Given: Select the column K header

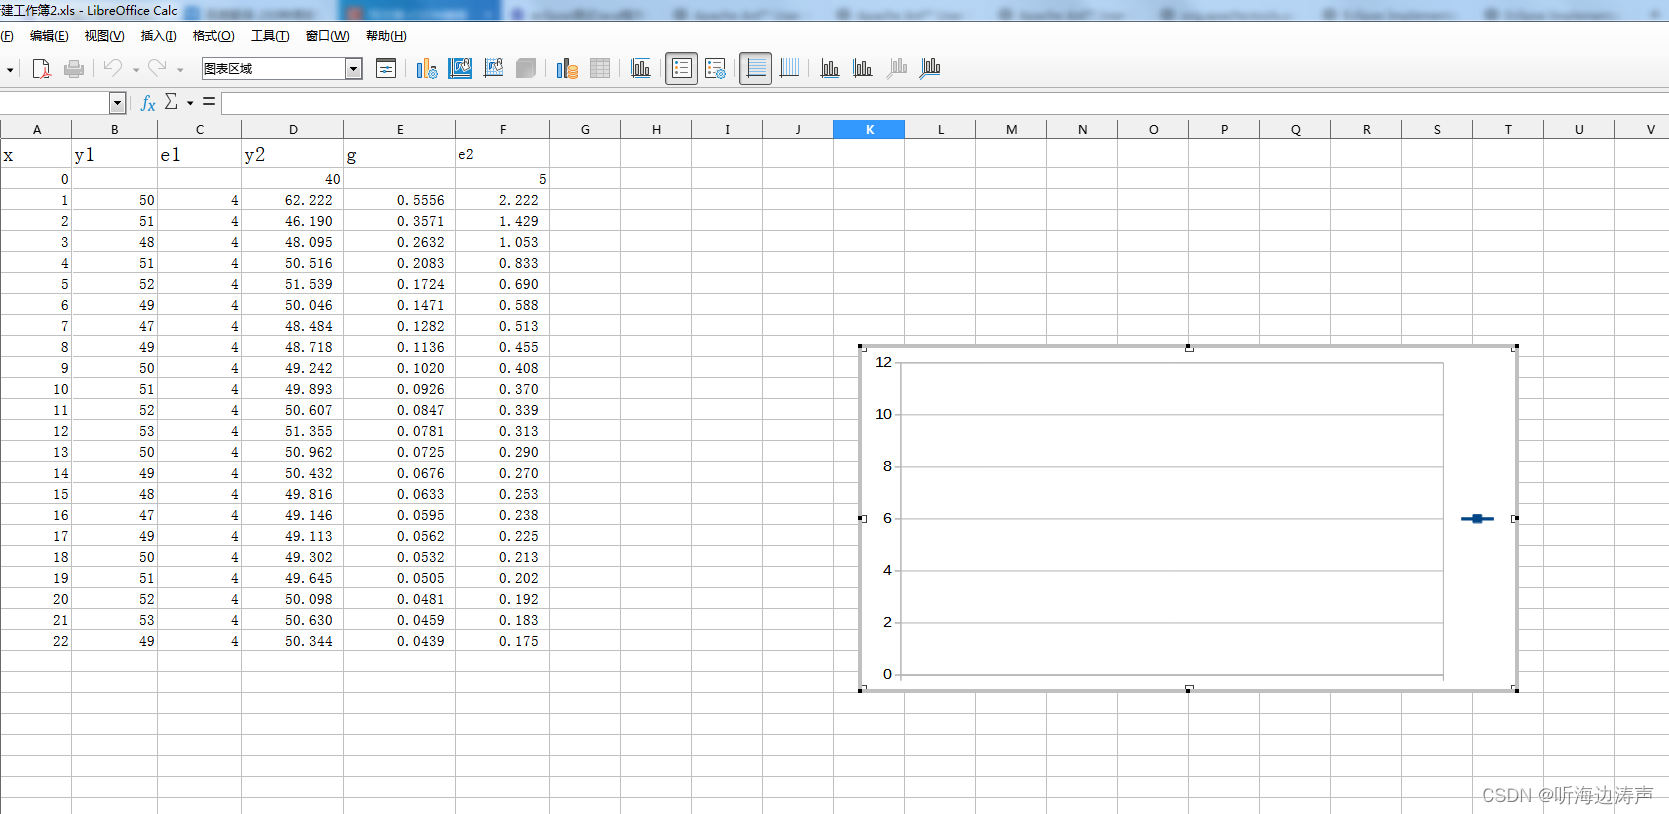Looking at the screenshot, I should (869, 129).
